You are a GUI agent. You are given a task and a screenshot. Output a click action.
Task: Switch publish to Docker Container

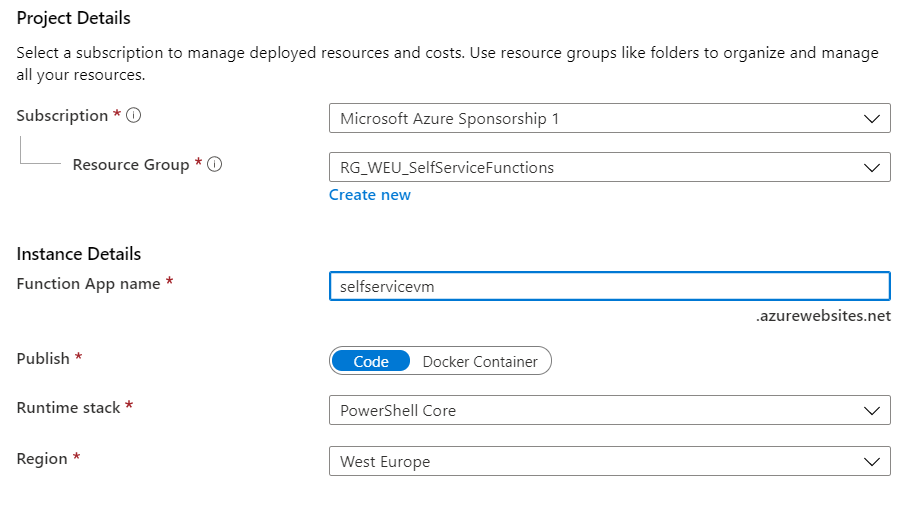[x=480, y=362]
